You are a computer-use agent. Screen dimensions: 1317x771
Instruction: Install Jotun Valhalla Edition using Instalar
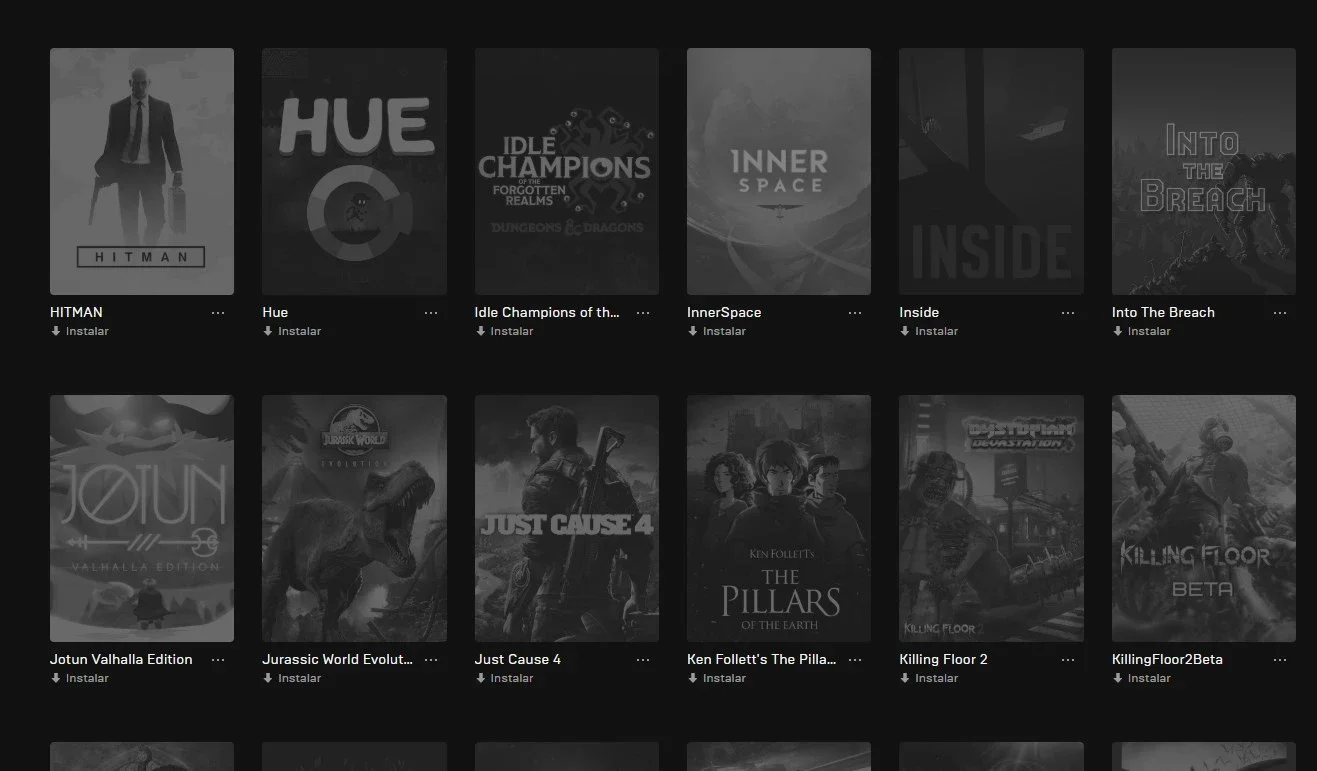(x=80, y=678)
